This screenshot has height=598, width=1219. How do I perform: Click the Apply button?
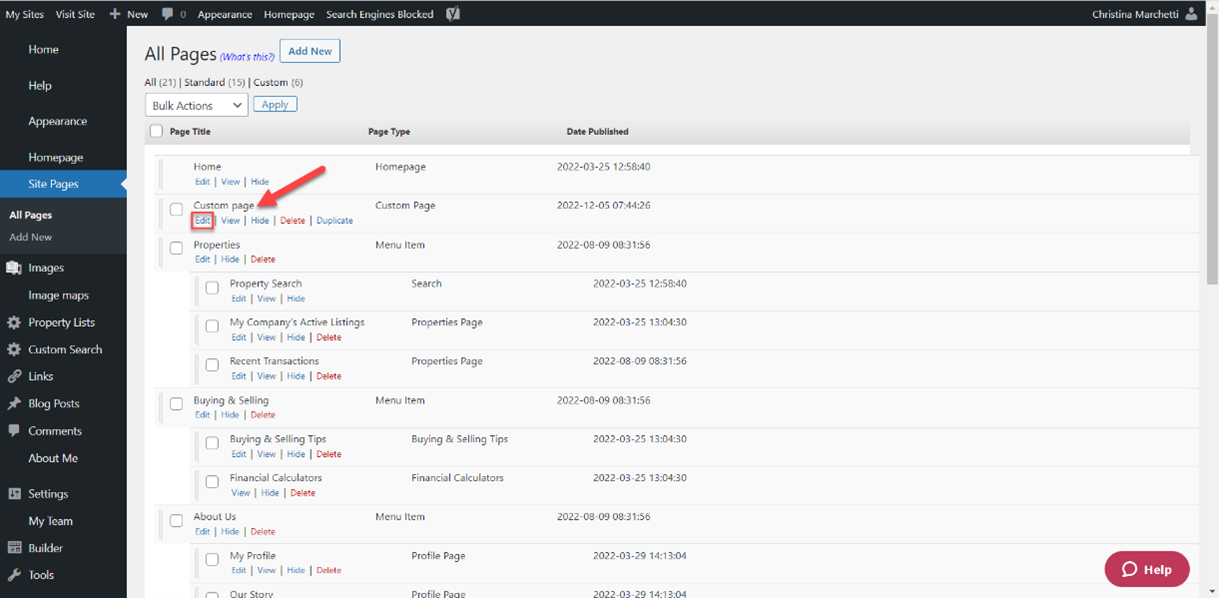[275, 104]
